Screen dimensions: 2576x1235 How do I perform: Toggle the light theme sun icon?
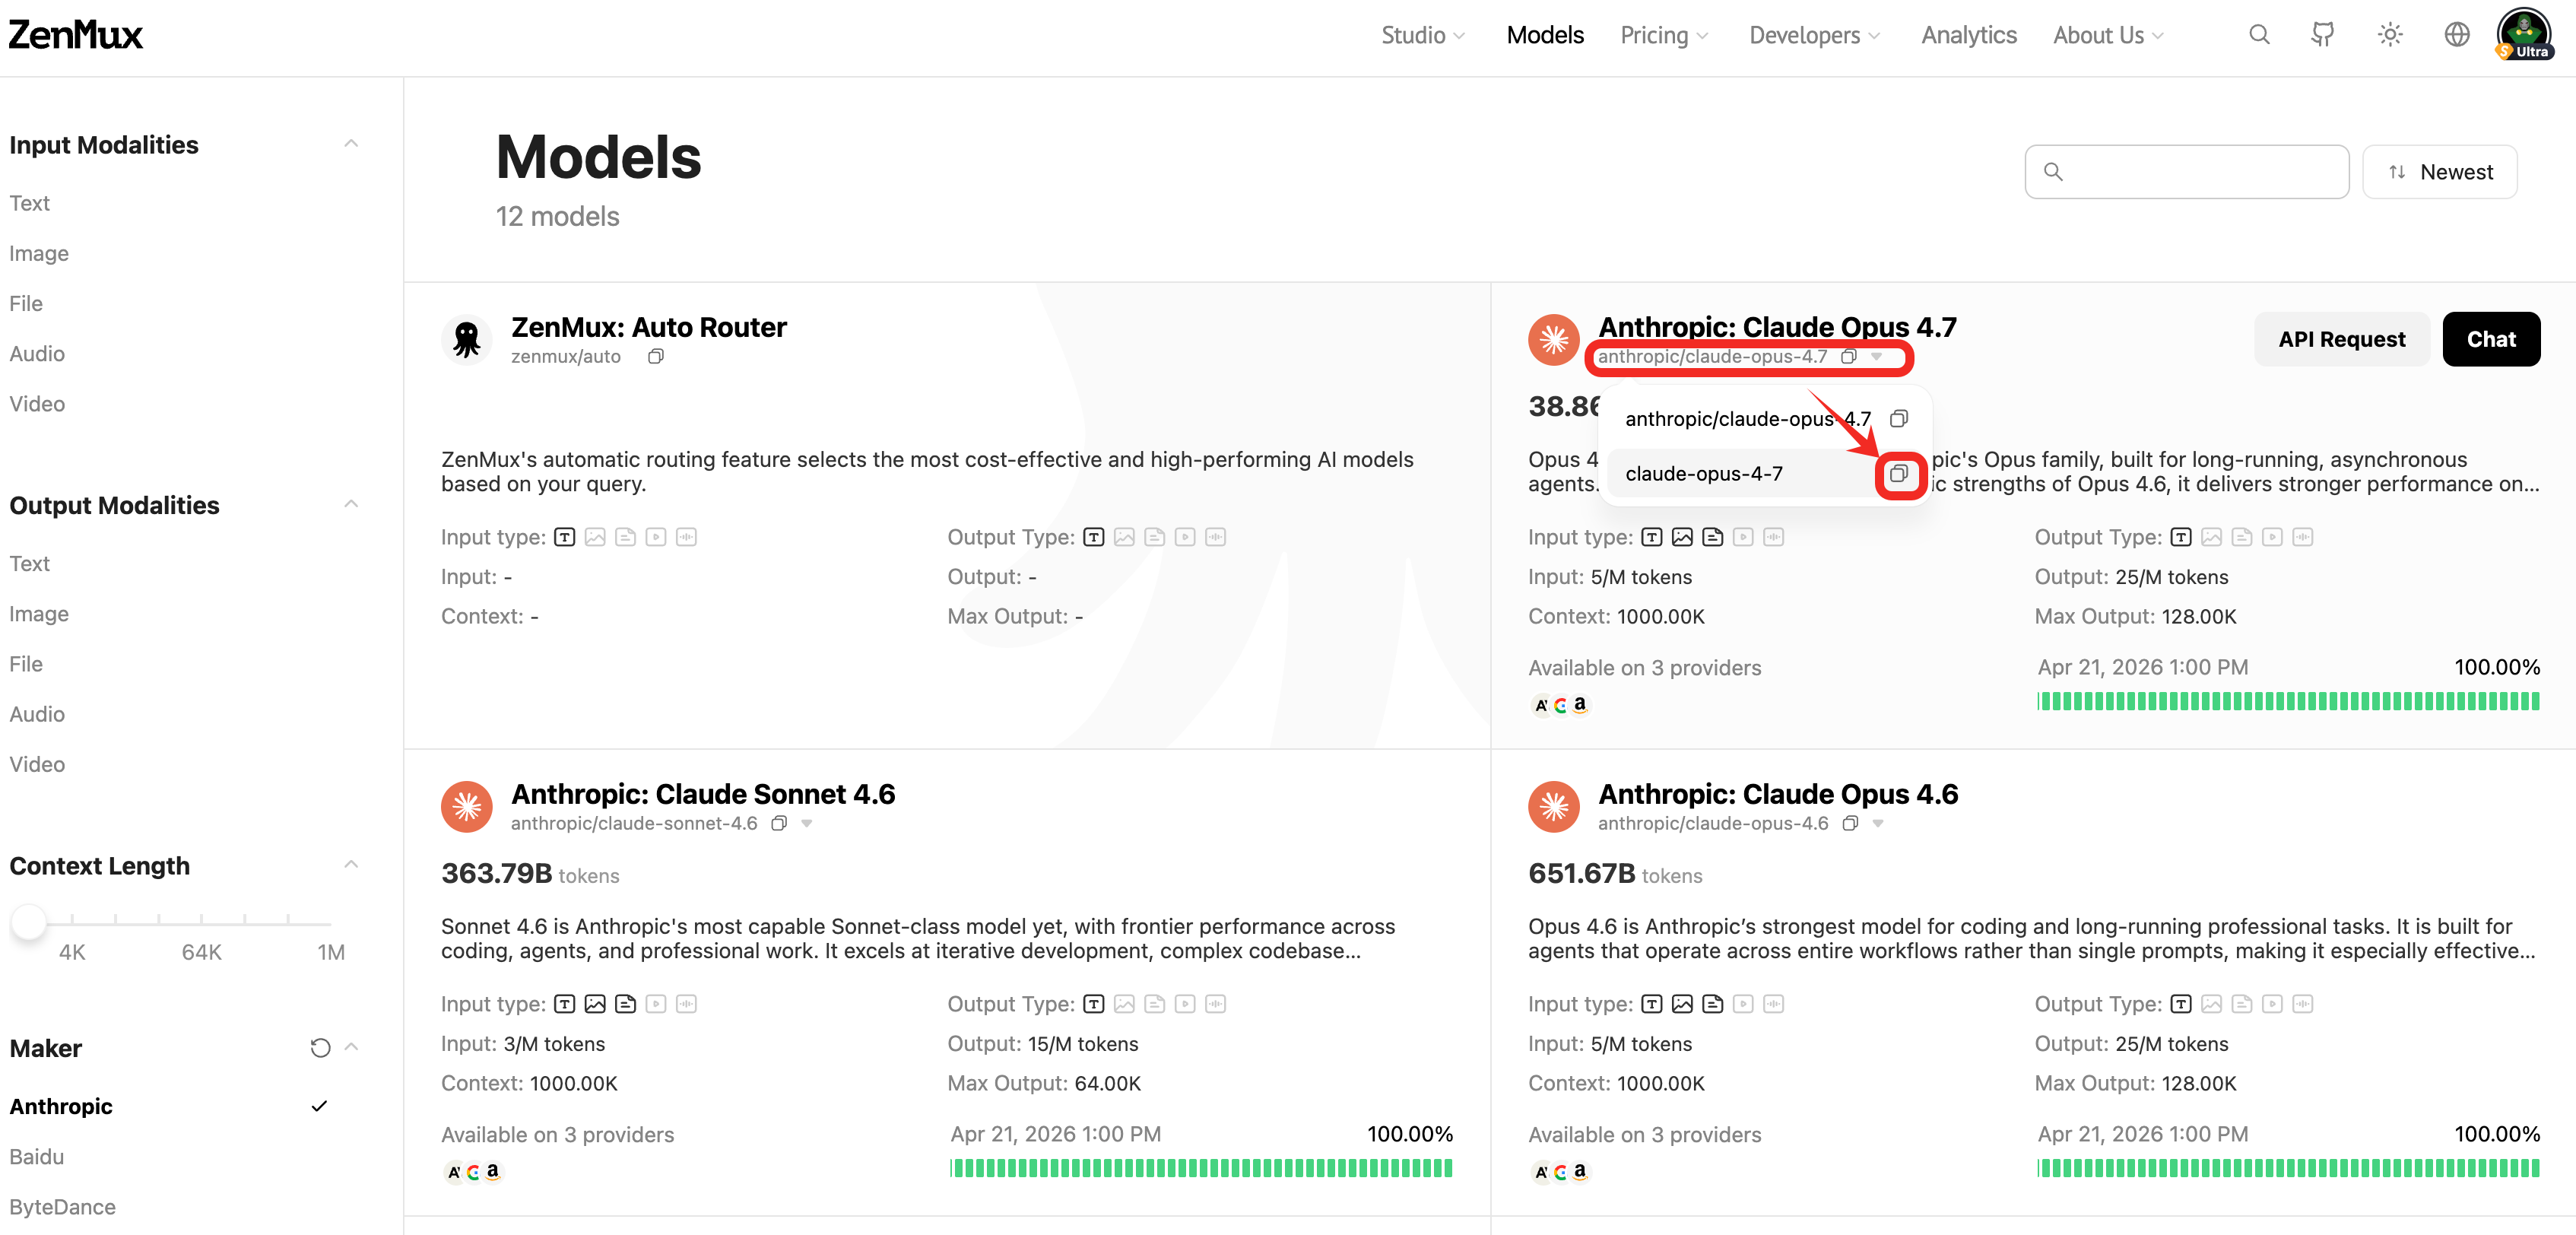point(2389,35)
